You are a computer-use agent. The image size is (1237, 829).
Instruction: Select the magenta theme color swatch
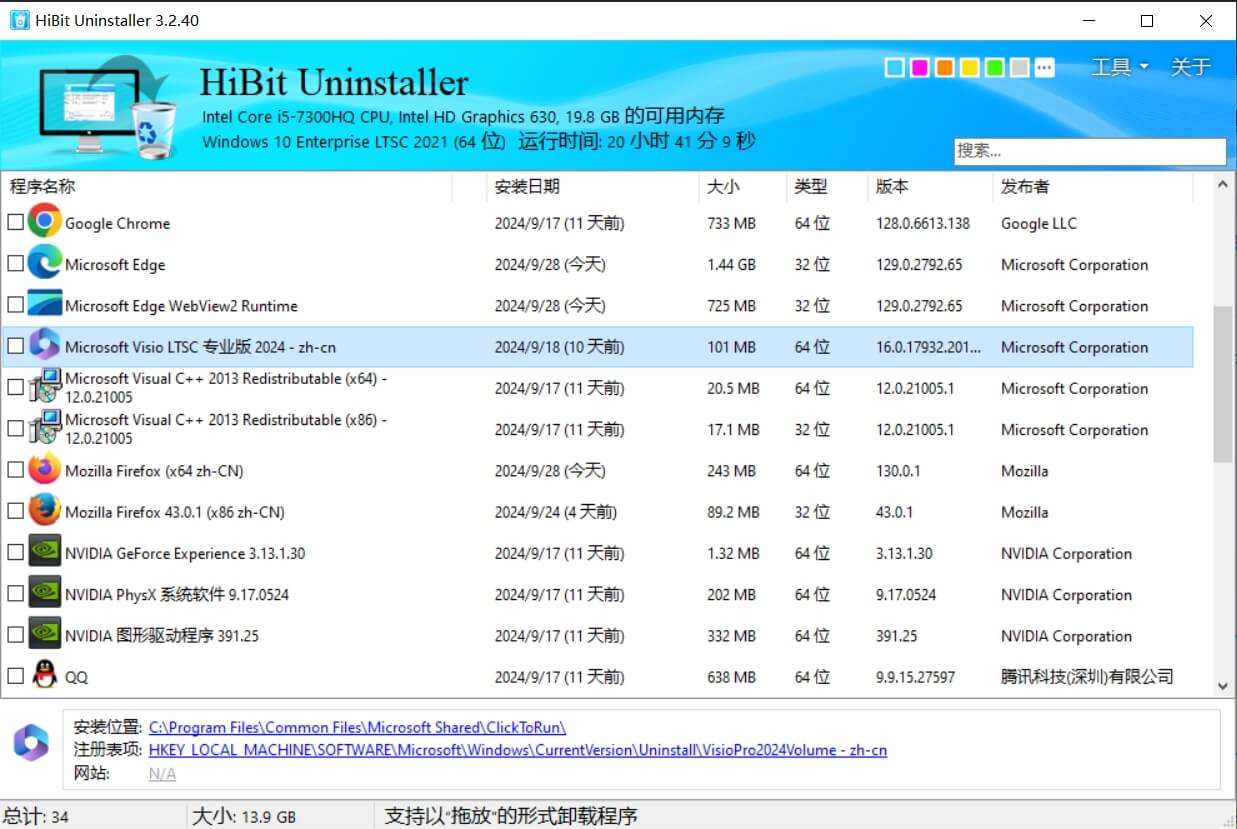[x=919, y=67]
